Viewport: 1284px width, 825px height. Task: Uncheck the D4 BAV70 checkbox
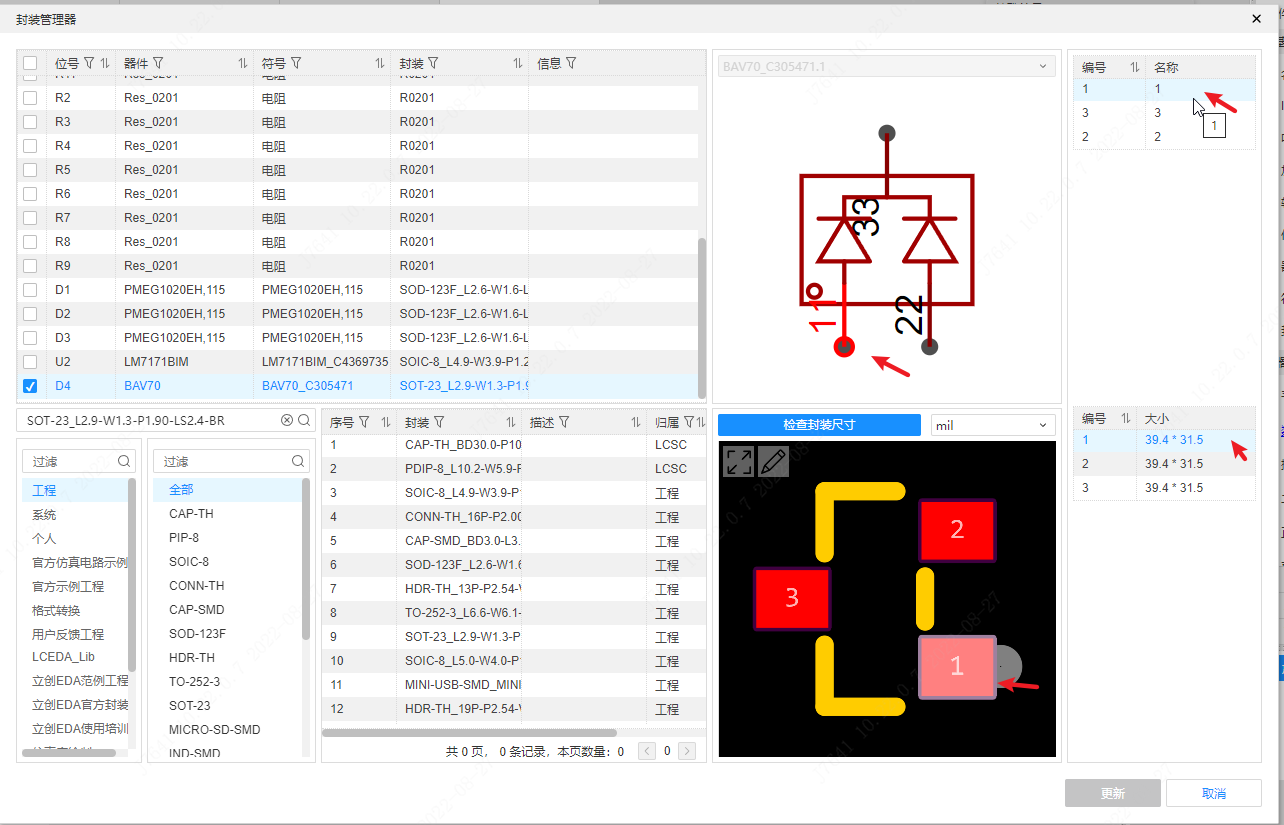point(30,386)
